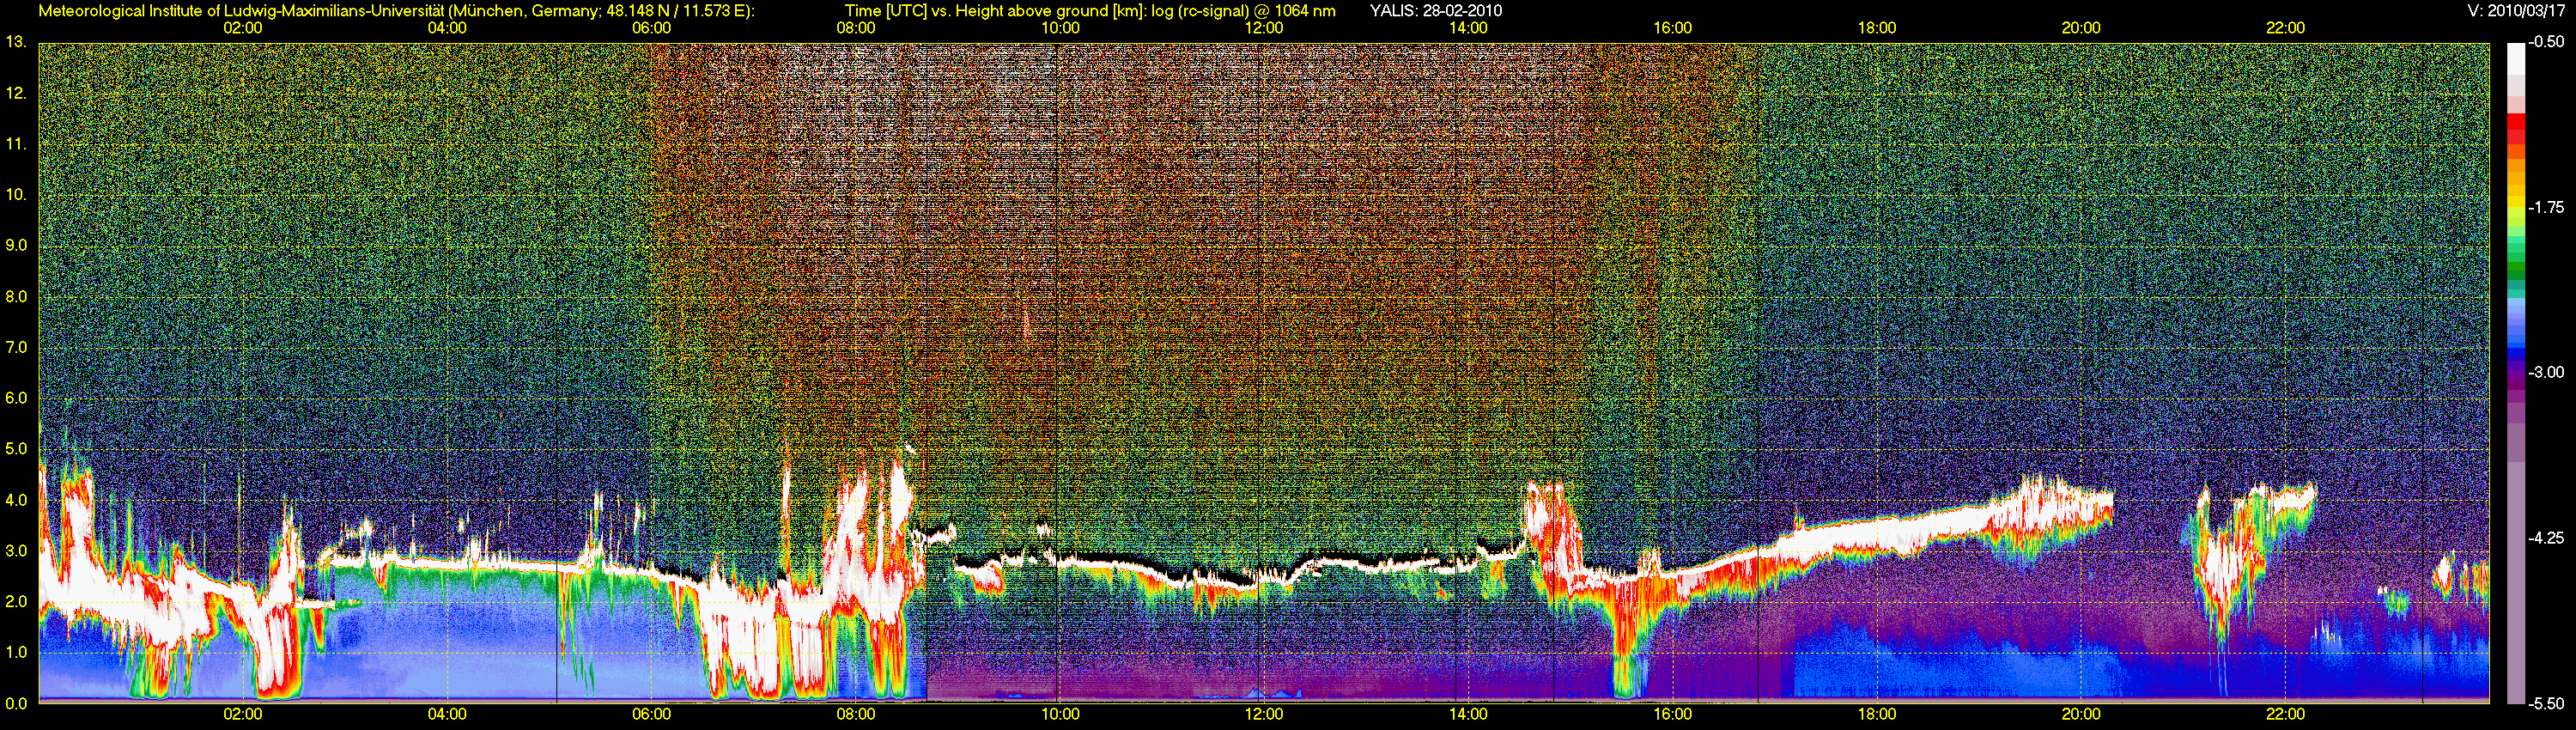Viewport: 2576px width, 730px height.
Task: Click the 10:00 label on the upper time axis
Action: (1060, 28)
